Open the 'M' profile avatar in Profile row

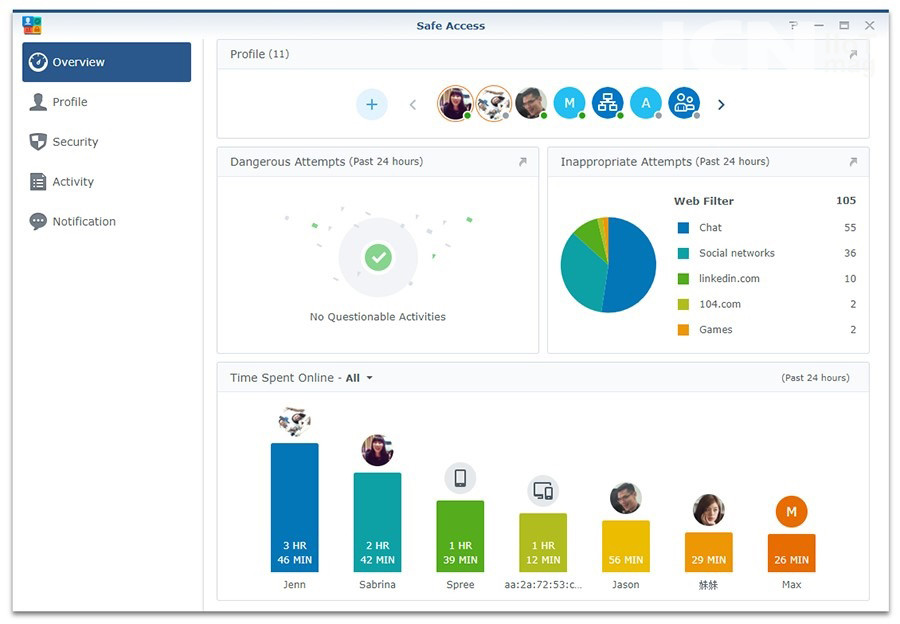[569, 103]
